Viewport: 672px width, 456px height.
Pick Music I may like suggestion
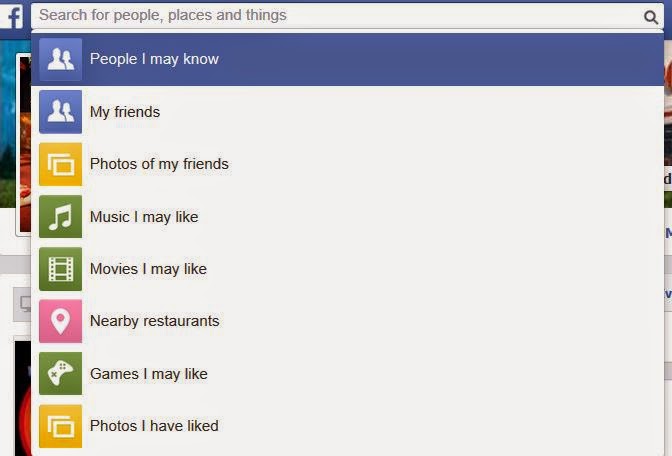pyautogui.click(x=347, y=216)
